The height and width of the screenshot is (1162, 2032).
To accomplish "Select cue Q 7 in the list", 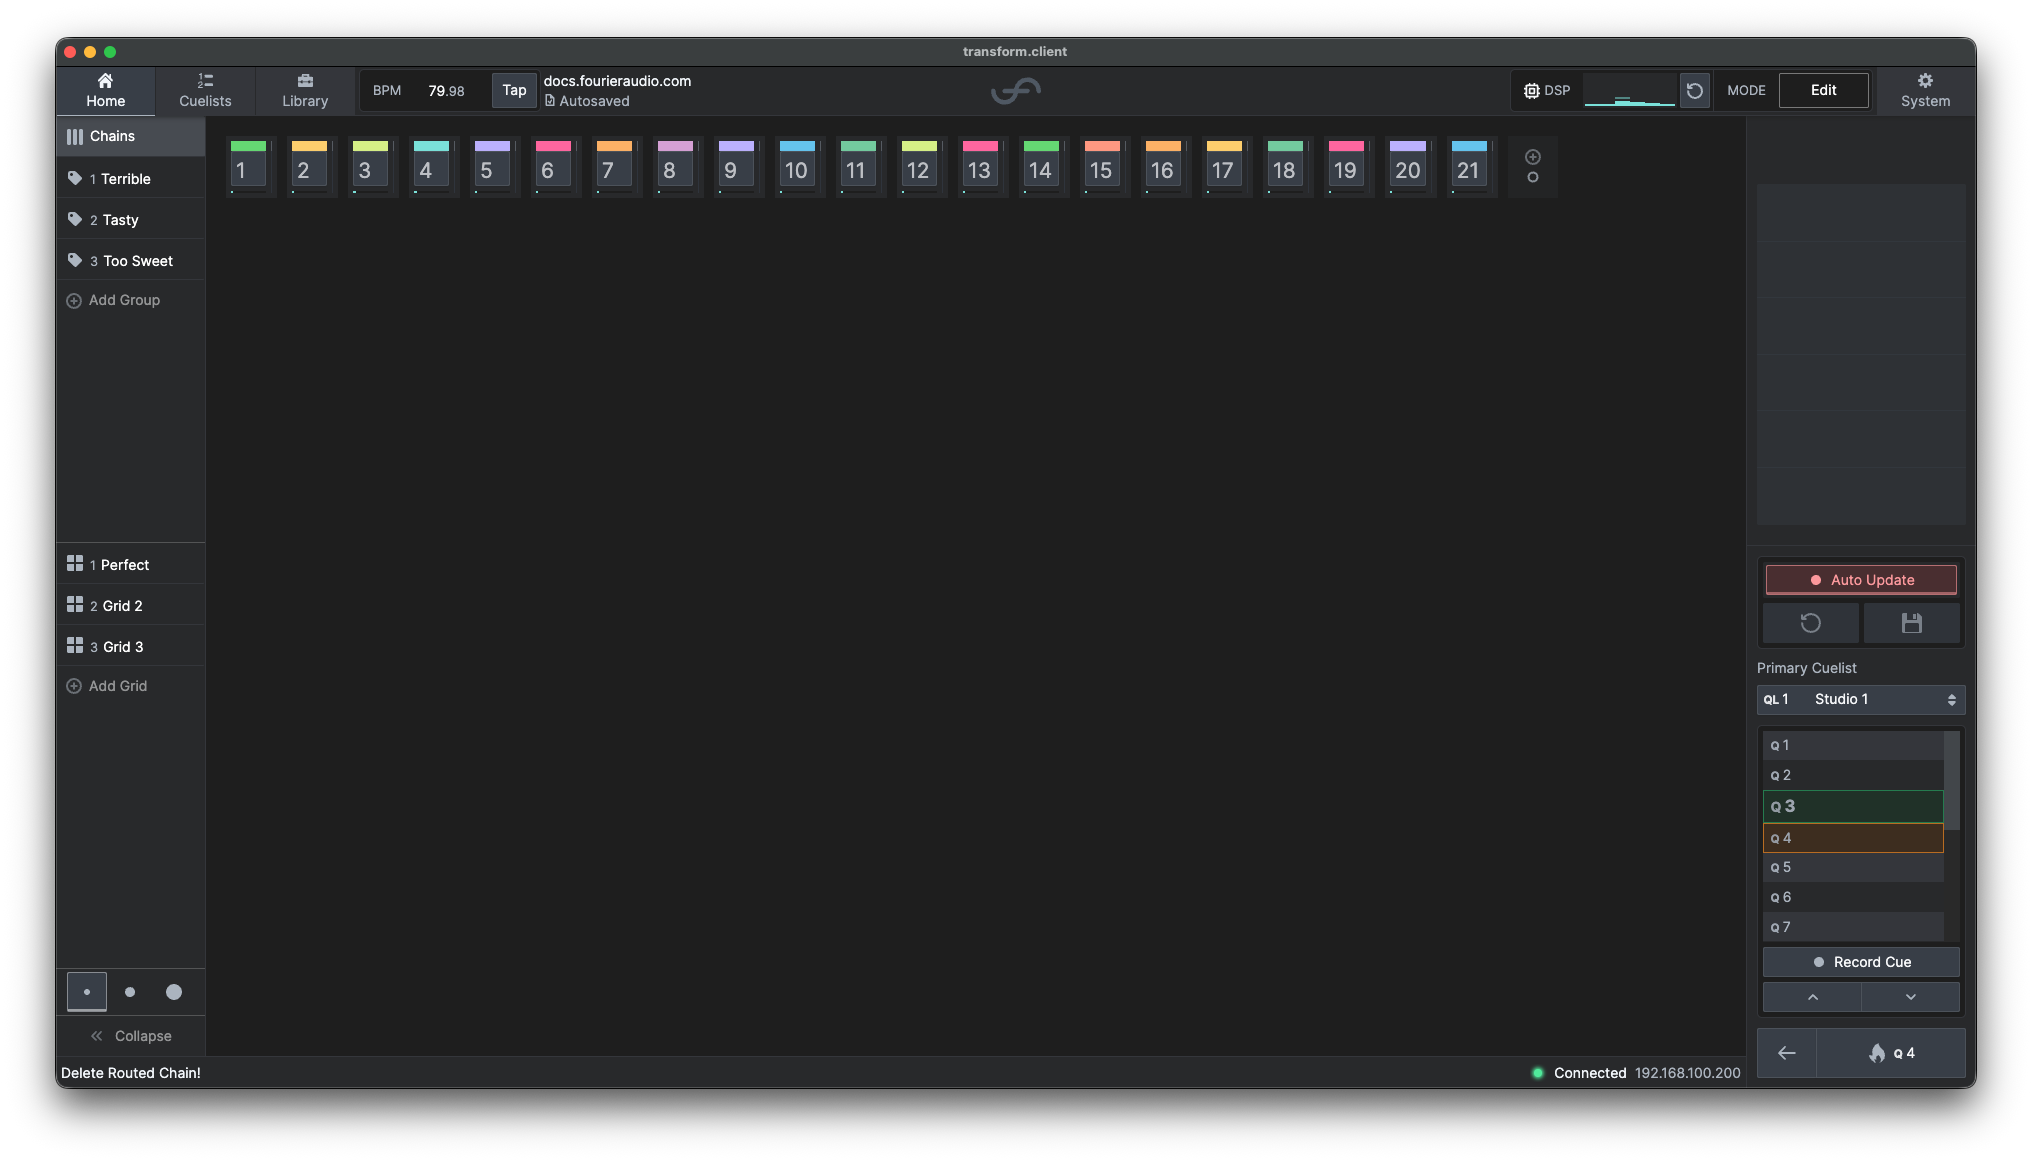I will point(1853,927).
